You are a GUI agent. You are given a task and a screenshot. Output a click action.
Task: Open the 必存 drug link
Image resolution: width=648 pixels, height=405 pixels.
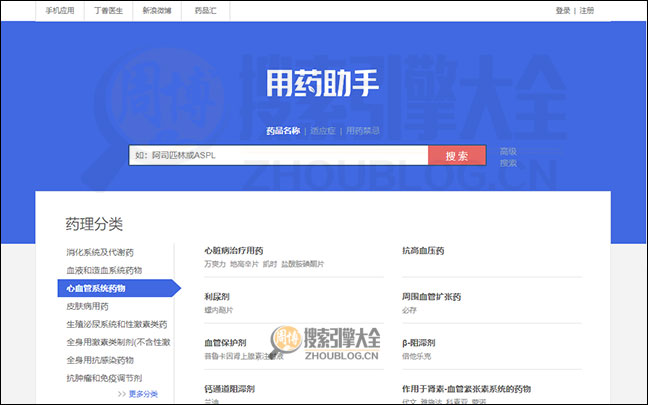tap(409, 310)
